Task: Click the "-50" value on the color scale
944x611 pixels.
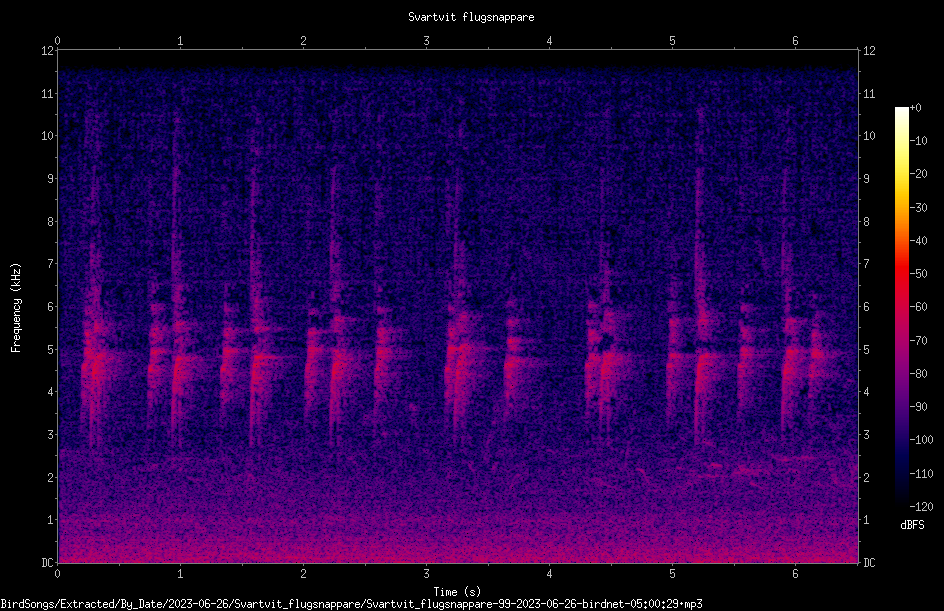Action: point(919,274)
